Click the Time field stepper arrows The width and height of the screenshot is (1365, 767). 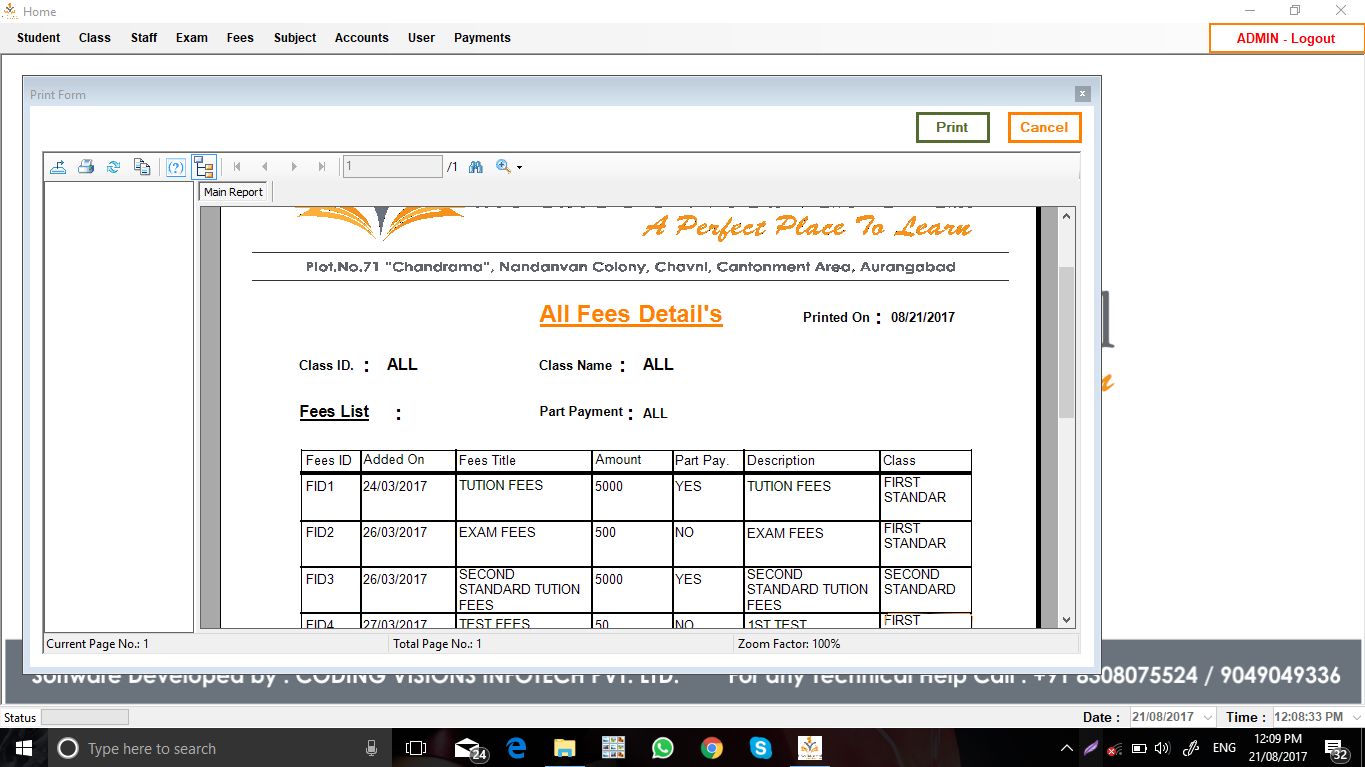click(1355, 717)
